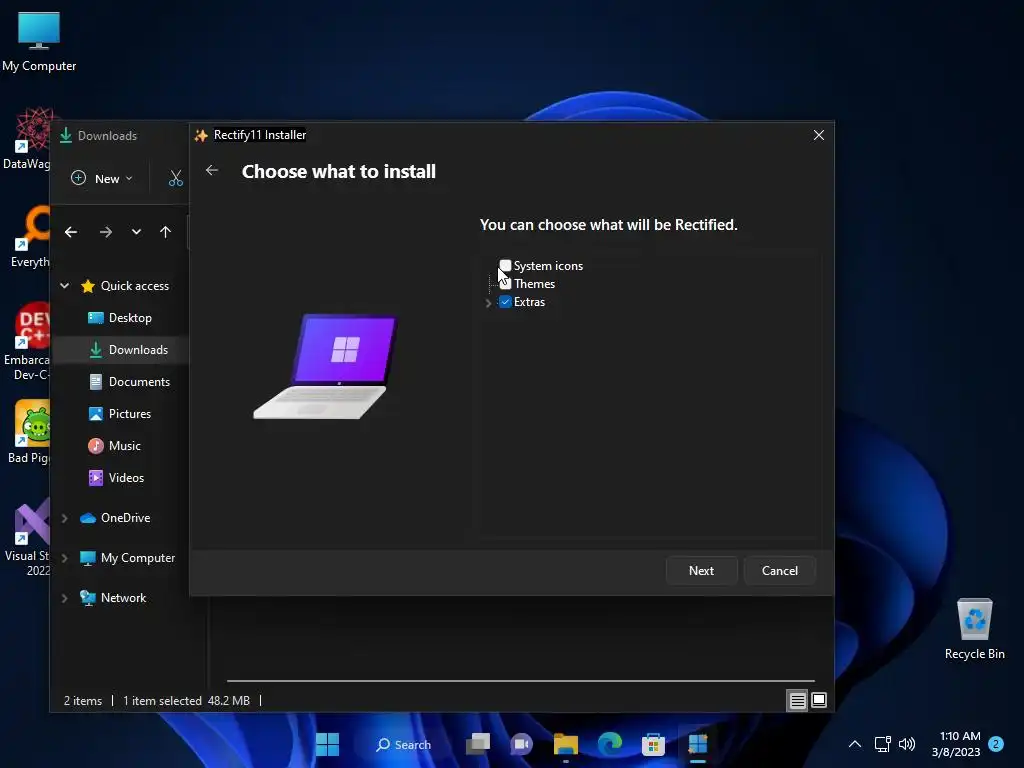The width and height of the screenshot is (1024, 768).
Task: Select Downloads folder in navigation pane
Action: coord(138,350)
